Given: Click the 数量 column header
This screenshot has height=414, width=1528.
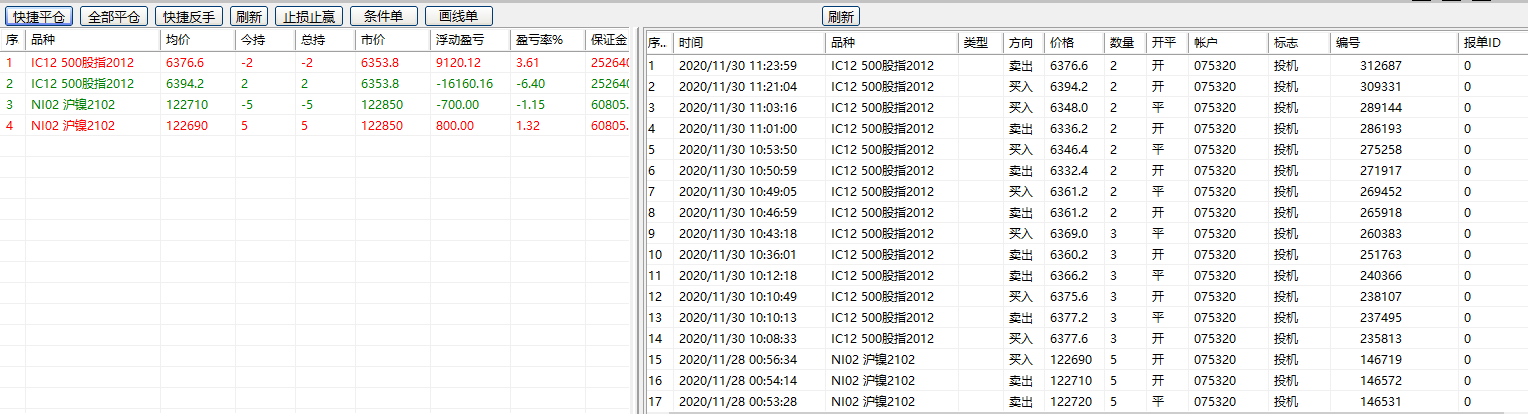Looking at the screenshot, I should click(1126, 43).
